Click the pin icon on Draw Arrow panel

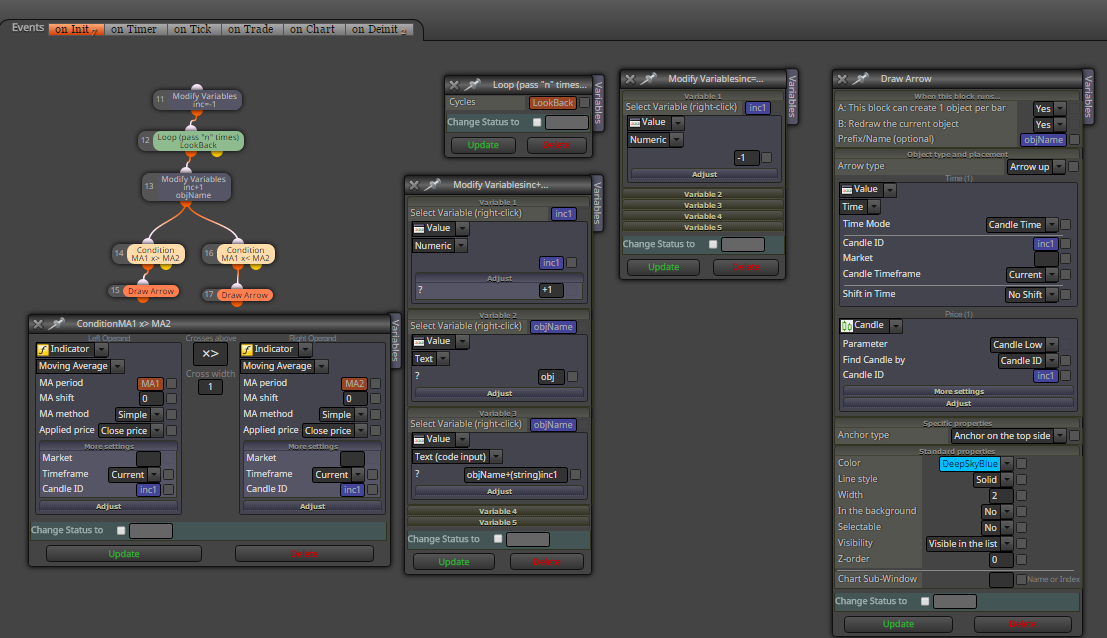(x=861, y=79)
